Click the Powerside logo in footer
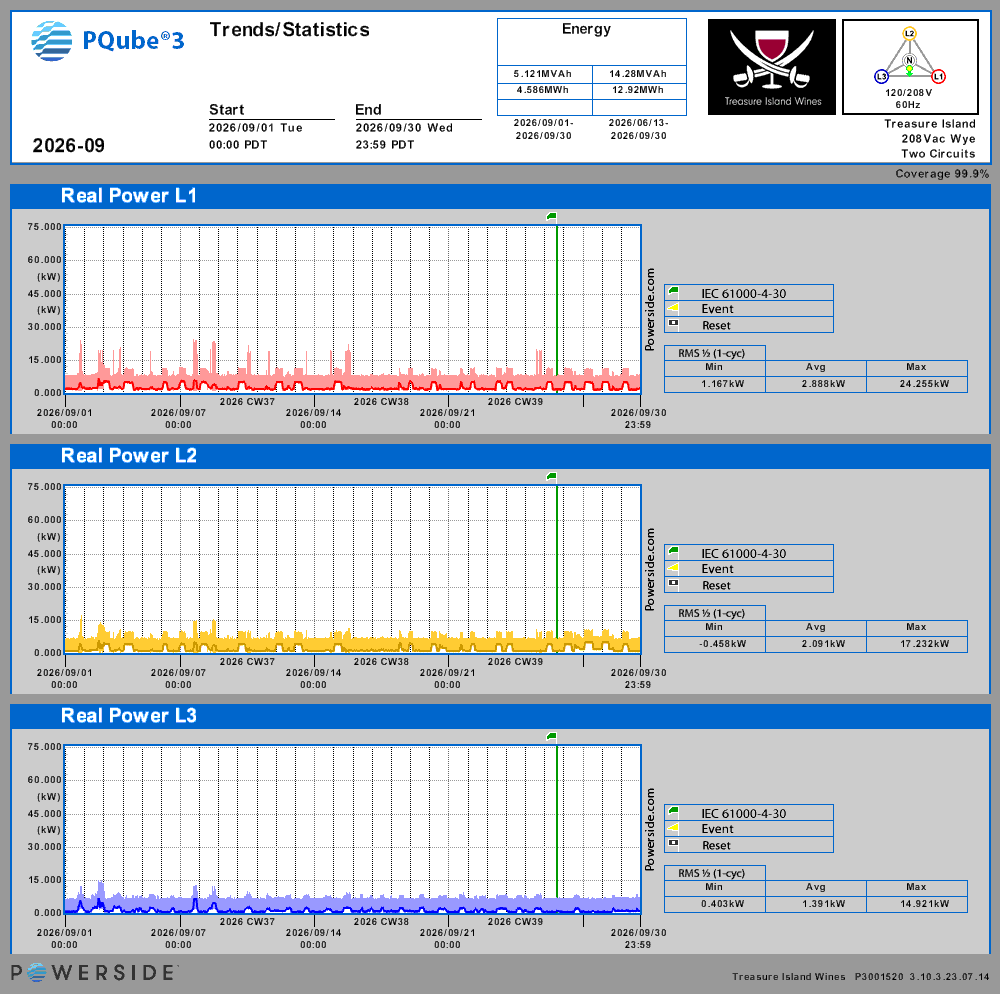 coord(93,972)
